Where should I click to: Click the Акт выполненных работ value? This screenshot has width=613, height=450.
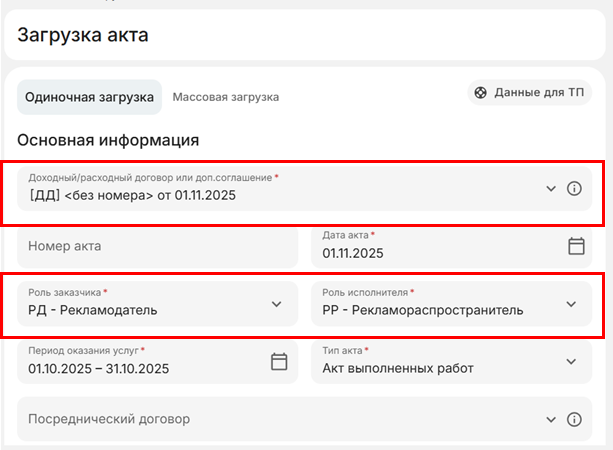[398, 368]
